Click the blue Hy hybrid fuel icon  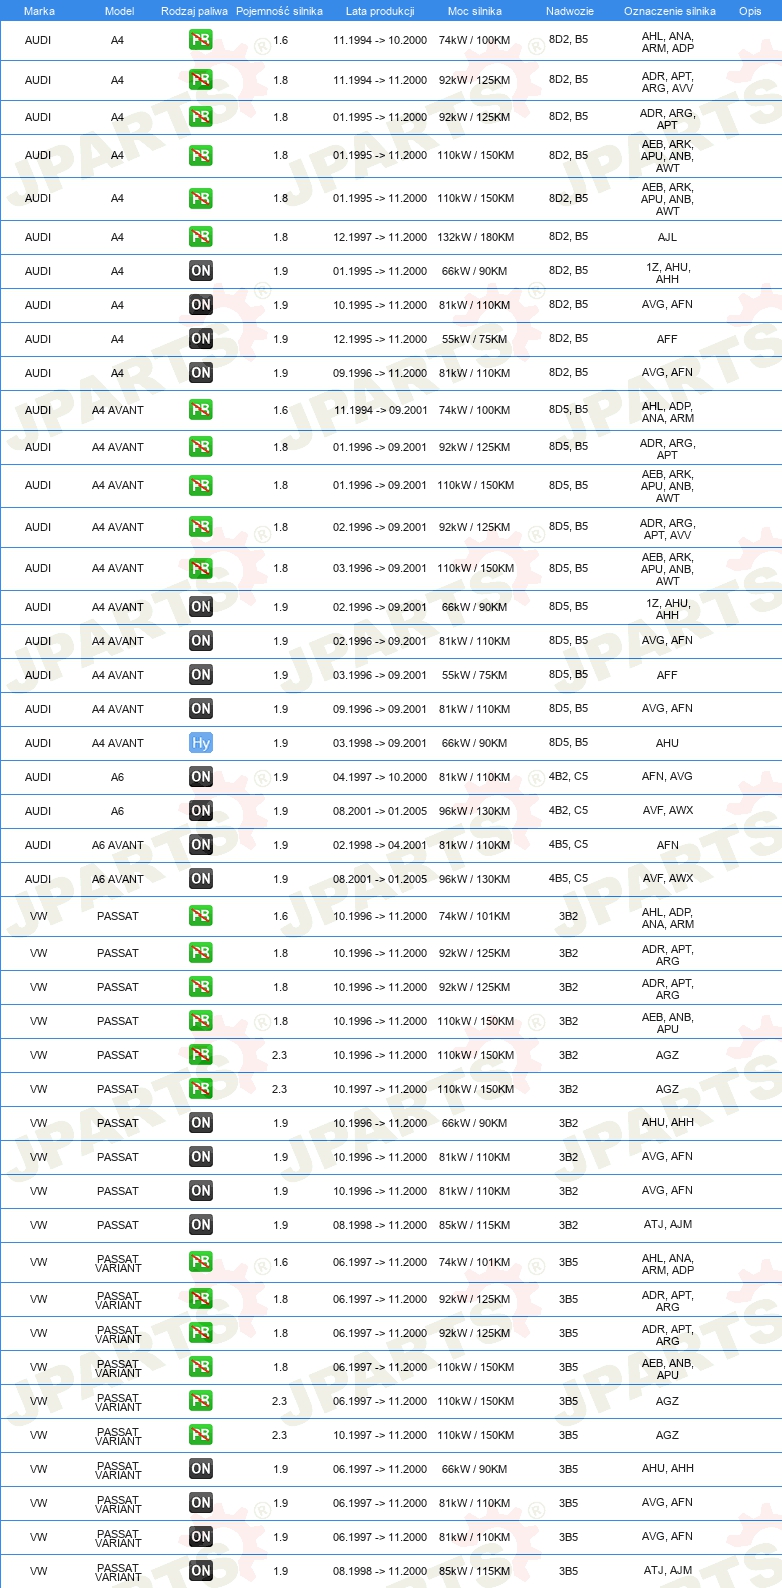201,743
